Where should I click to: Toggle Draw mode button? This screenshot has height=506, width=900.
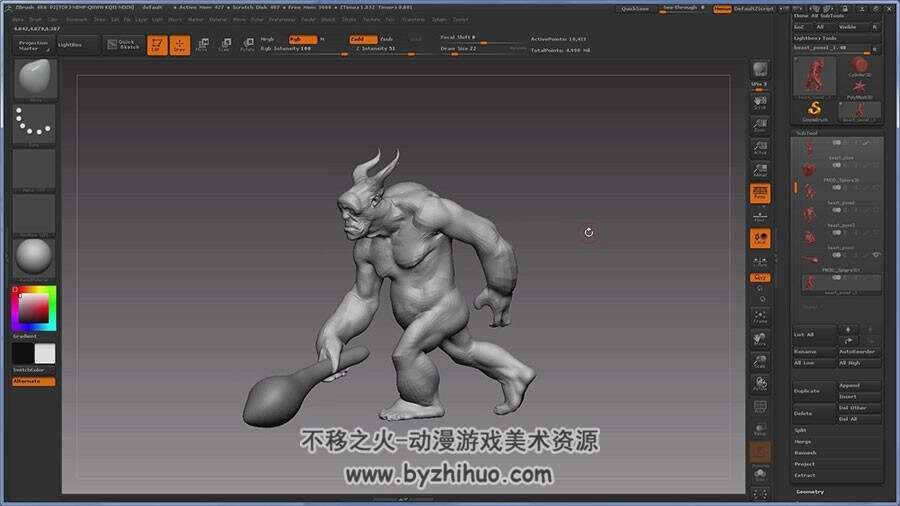180,45
